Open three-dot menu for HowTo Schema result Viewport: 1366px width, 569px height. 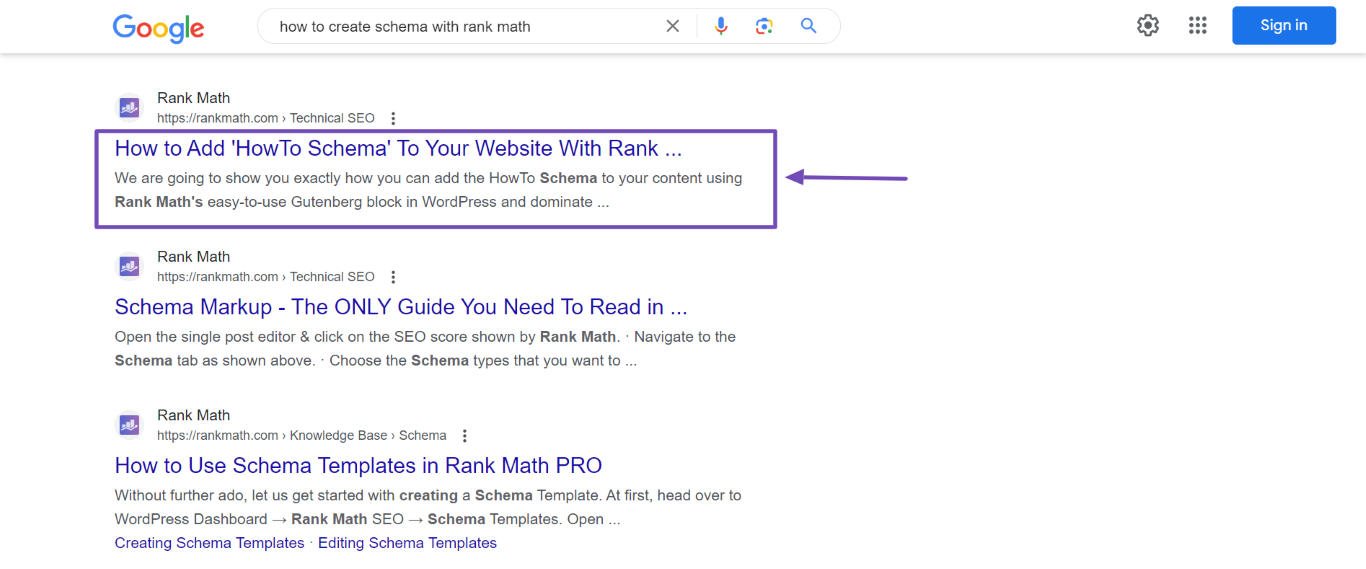point(393,118)
